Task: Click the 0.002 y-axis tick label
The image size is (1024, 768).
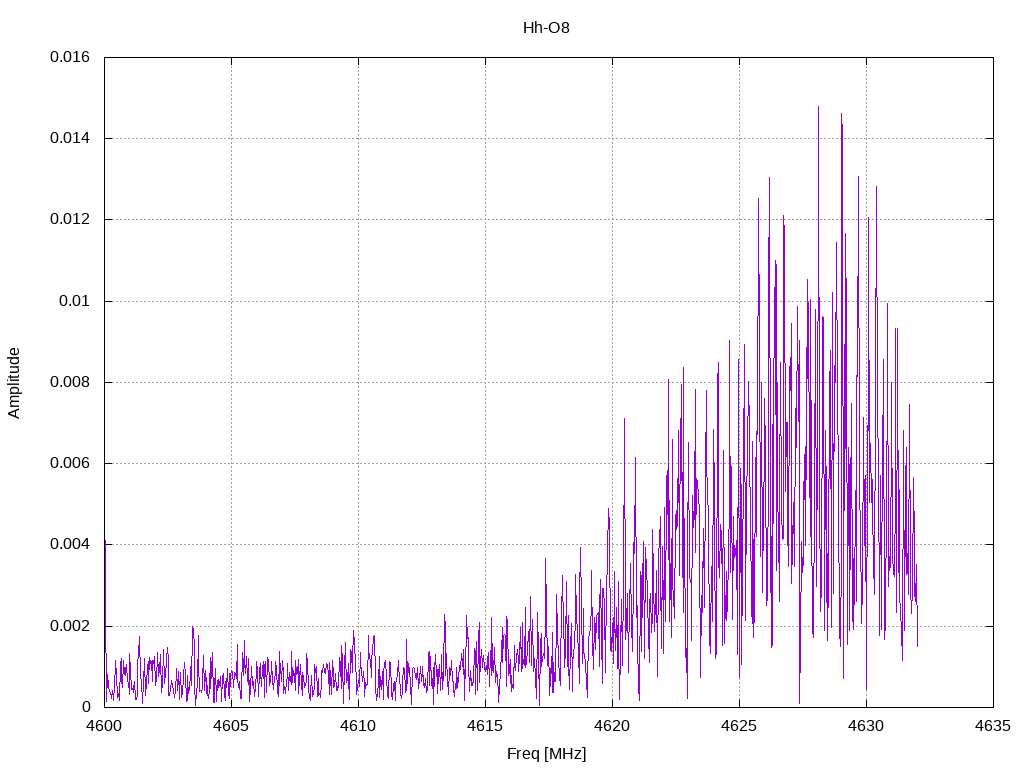Action: 70,626
